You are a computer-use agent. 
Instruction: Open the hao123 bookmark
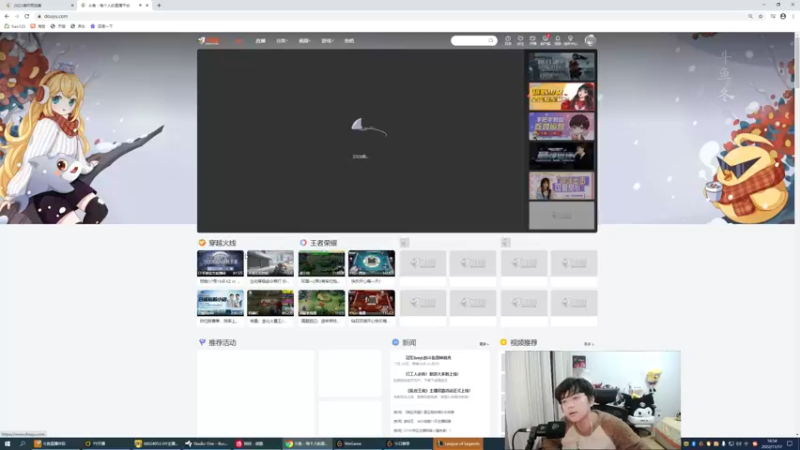pos(15,26)
